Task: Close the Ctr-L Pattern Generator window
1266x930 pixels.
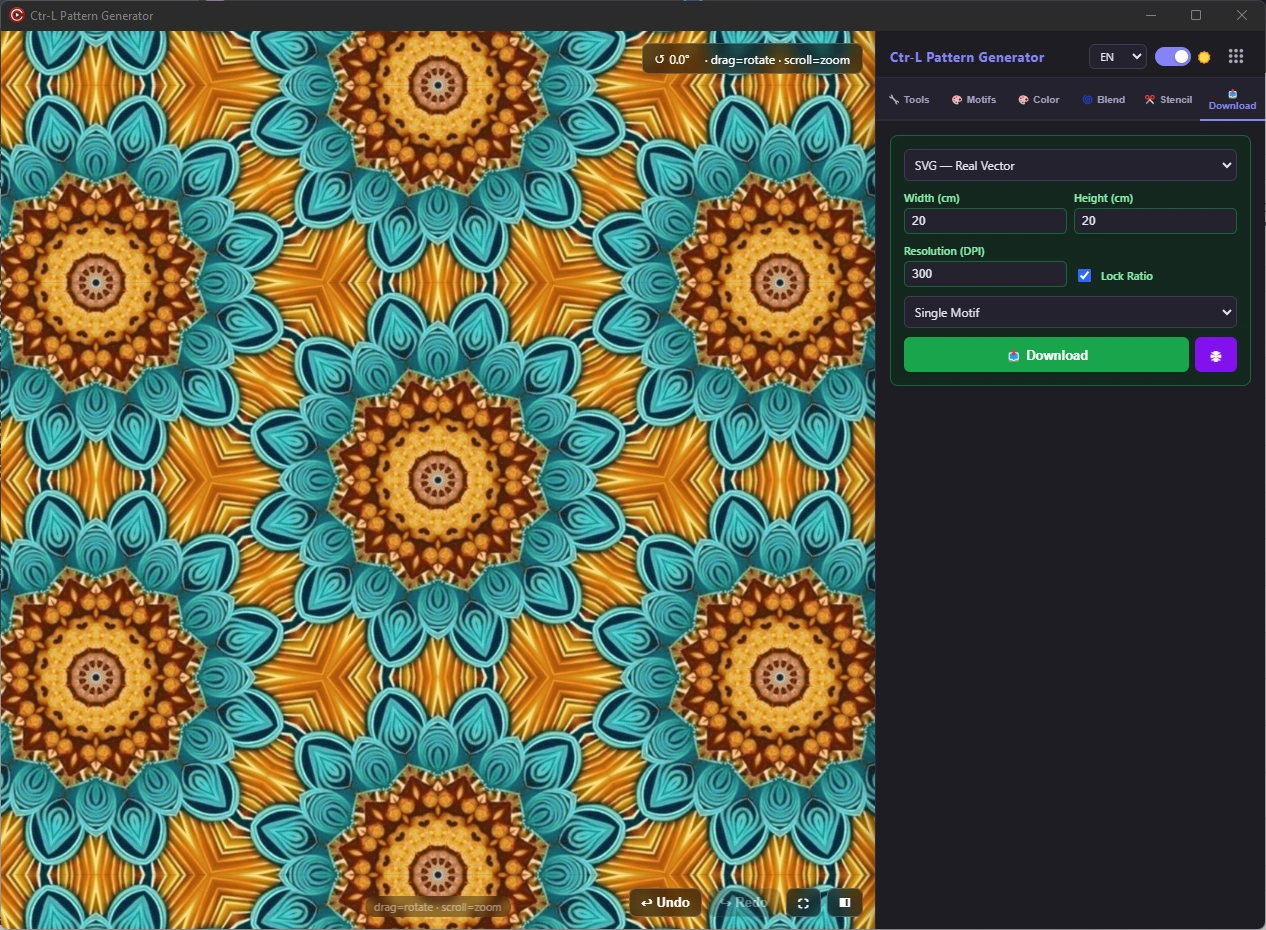Action: (1242, 15)
